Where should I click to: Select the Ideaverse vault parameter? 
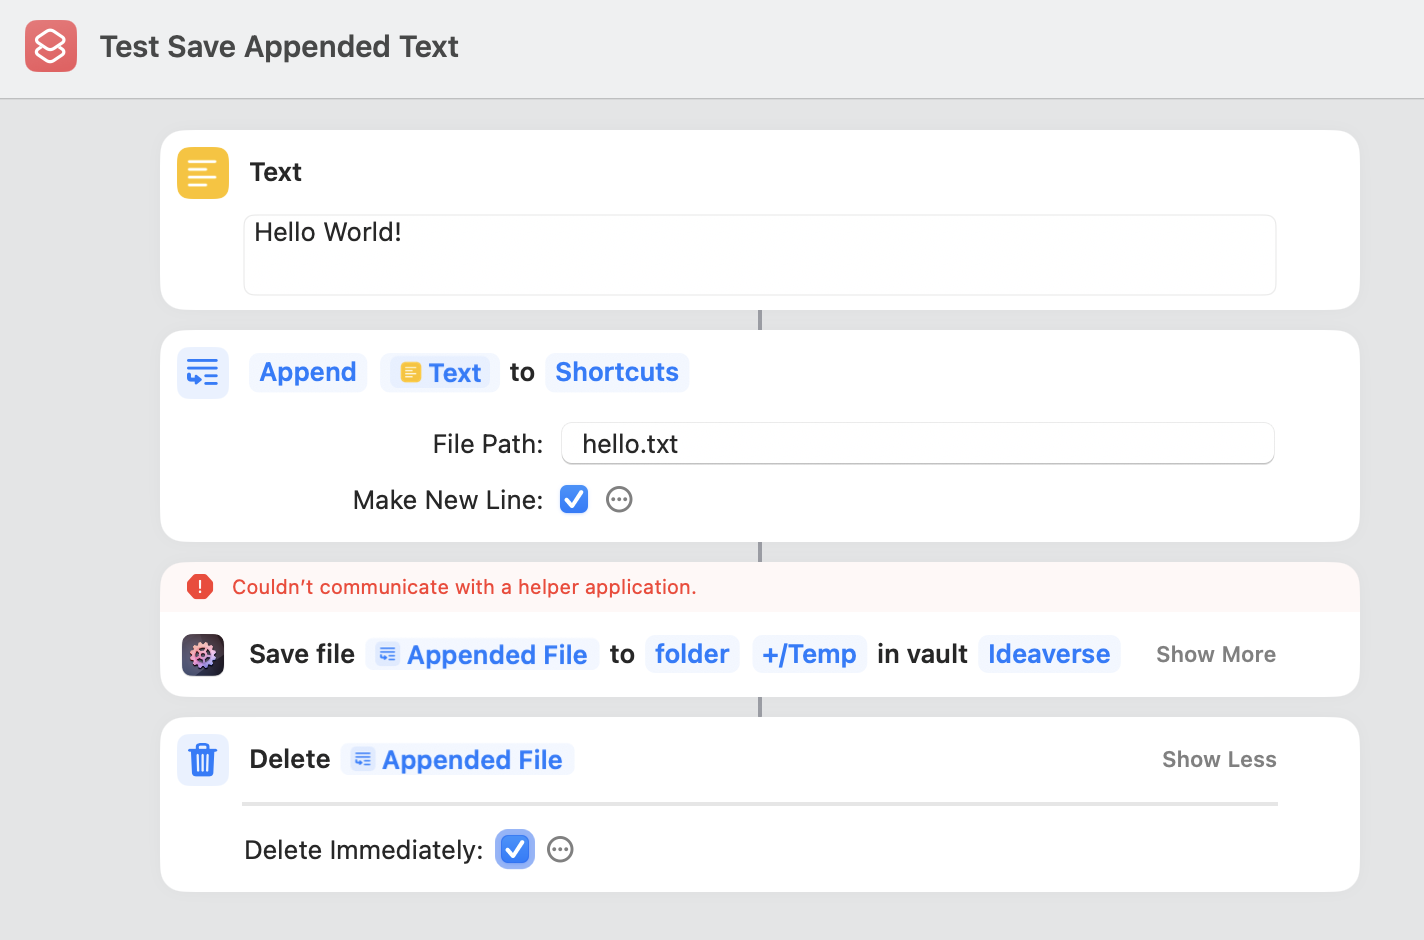click(1048, 655)
